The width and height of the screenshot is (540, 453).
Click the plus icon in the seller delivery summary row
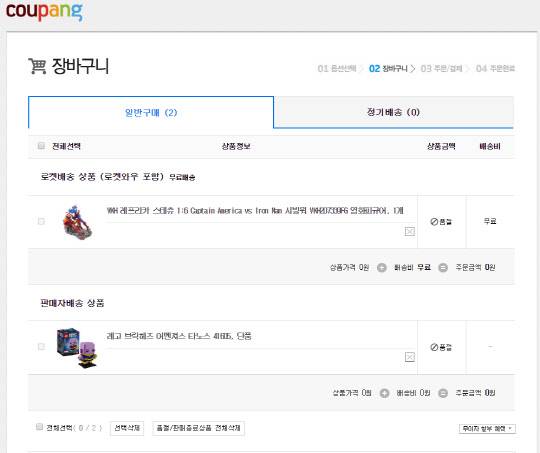(x=384, y=393)
